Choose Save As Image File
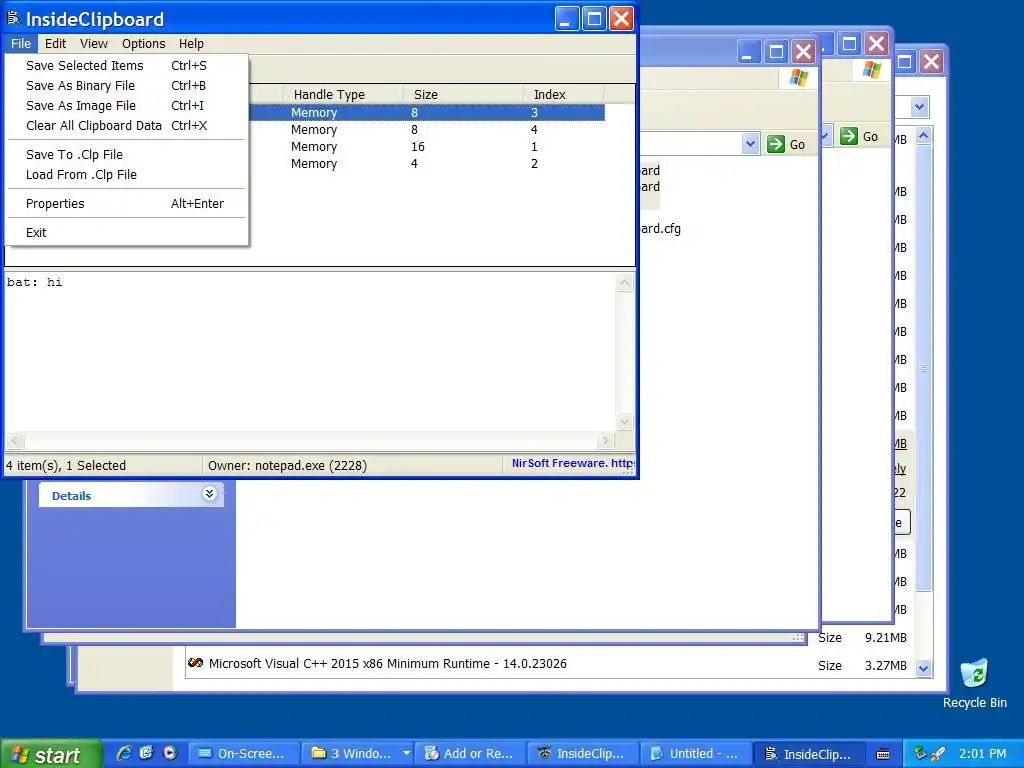This screenshot has width=1024, height=768. coord(127,106)
